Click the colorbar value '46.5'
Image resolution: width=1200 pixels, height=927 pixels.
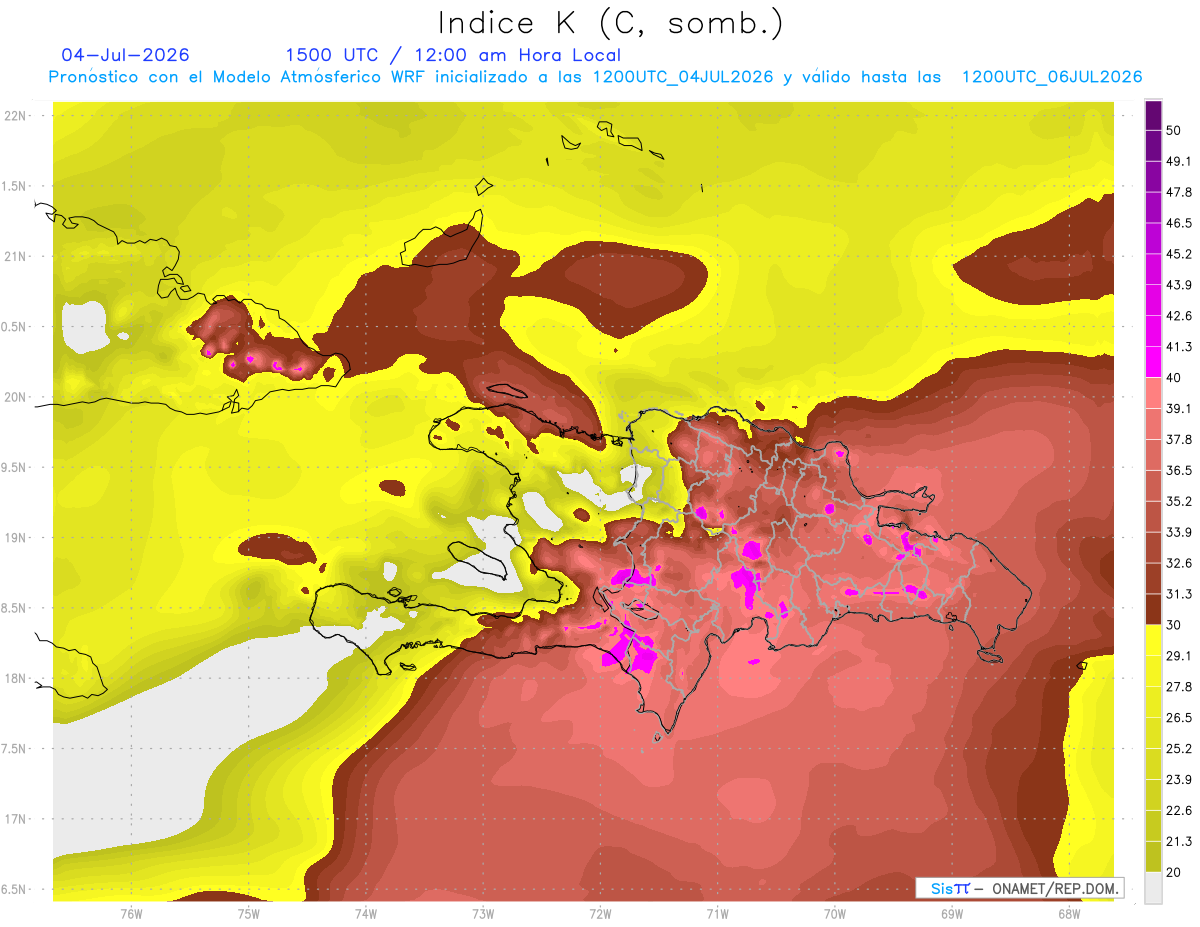coord(1179,223)
